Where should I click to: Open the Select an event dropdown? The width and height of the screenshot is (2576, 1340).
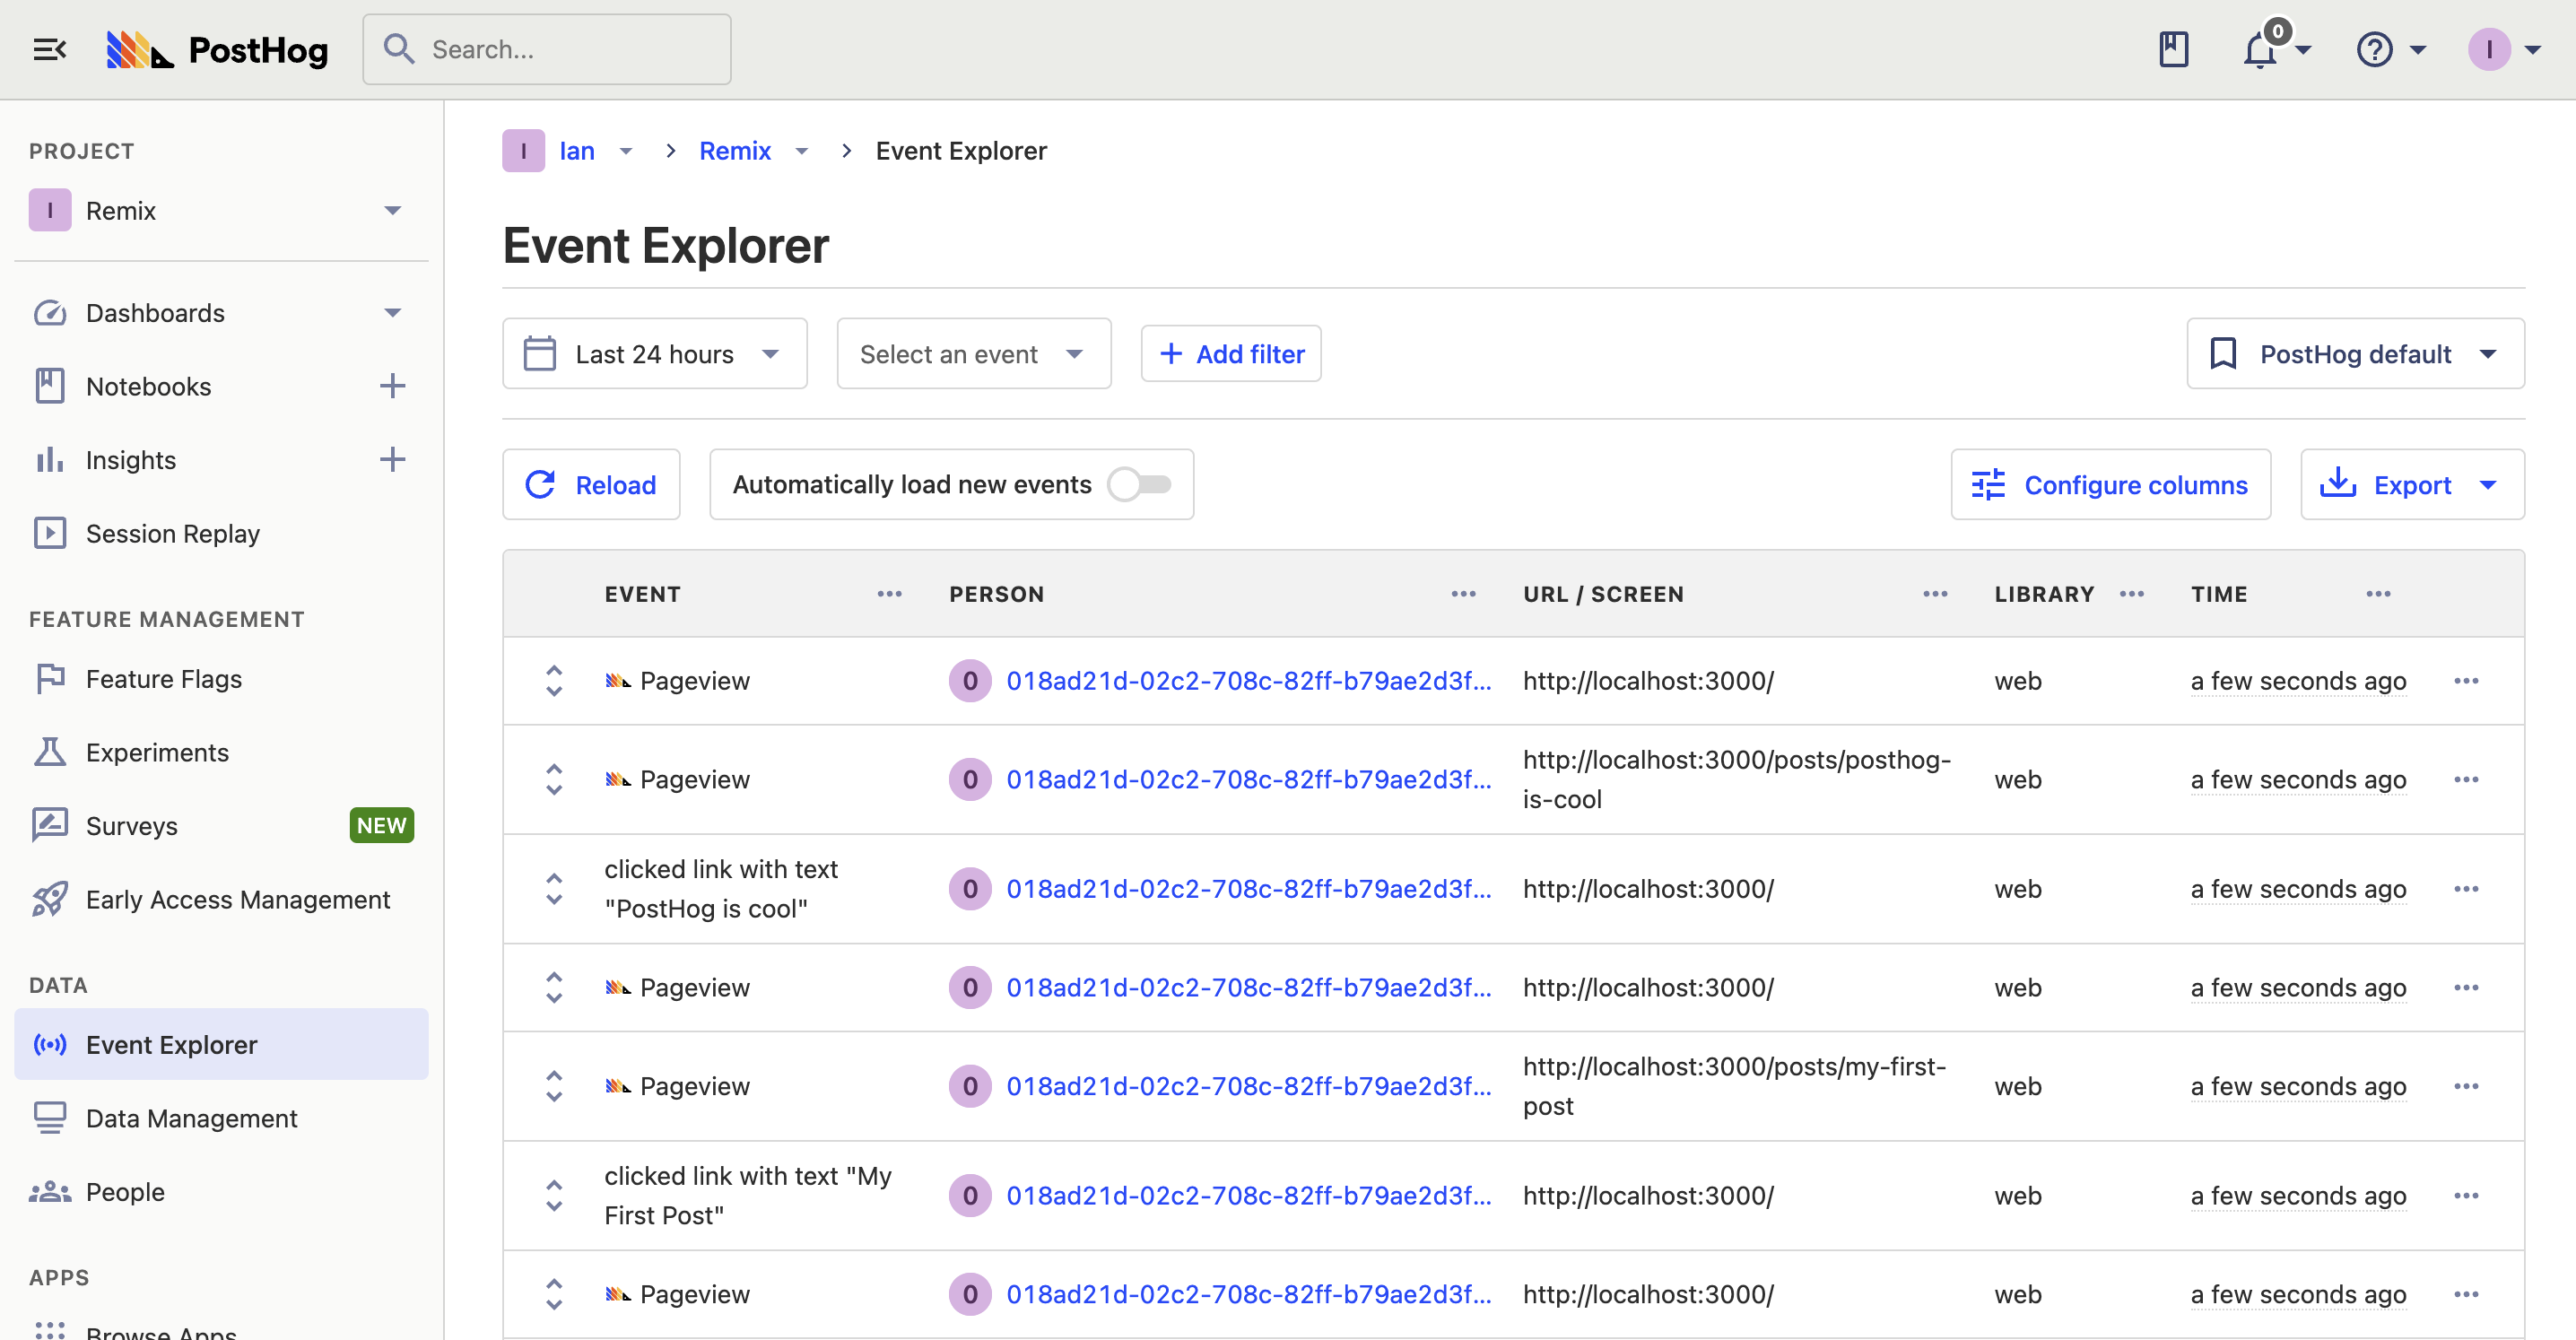pyautogui.click(x=972, y=354)
